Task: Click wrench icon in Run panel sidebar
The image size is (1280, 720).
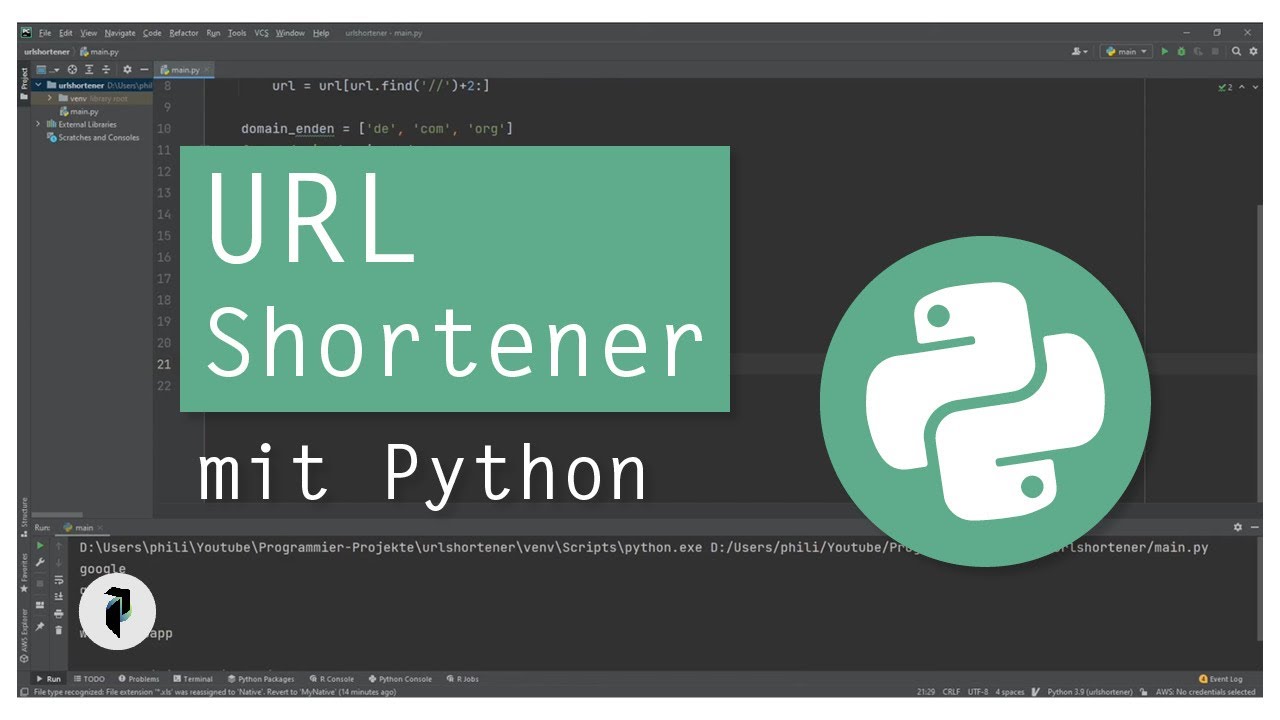Action: pos(40,562)
